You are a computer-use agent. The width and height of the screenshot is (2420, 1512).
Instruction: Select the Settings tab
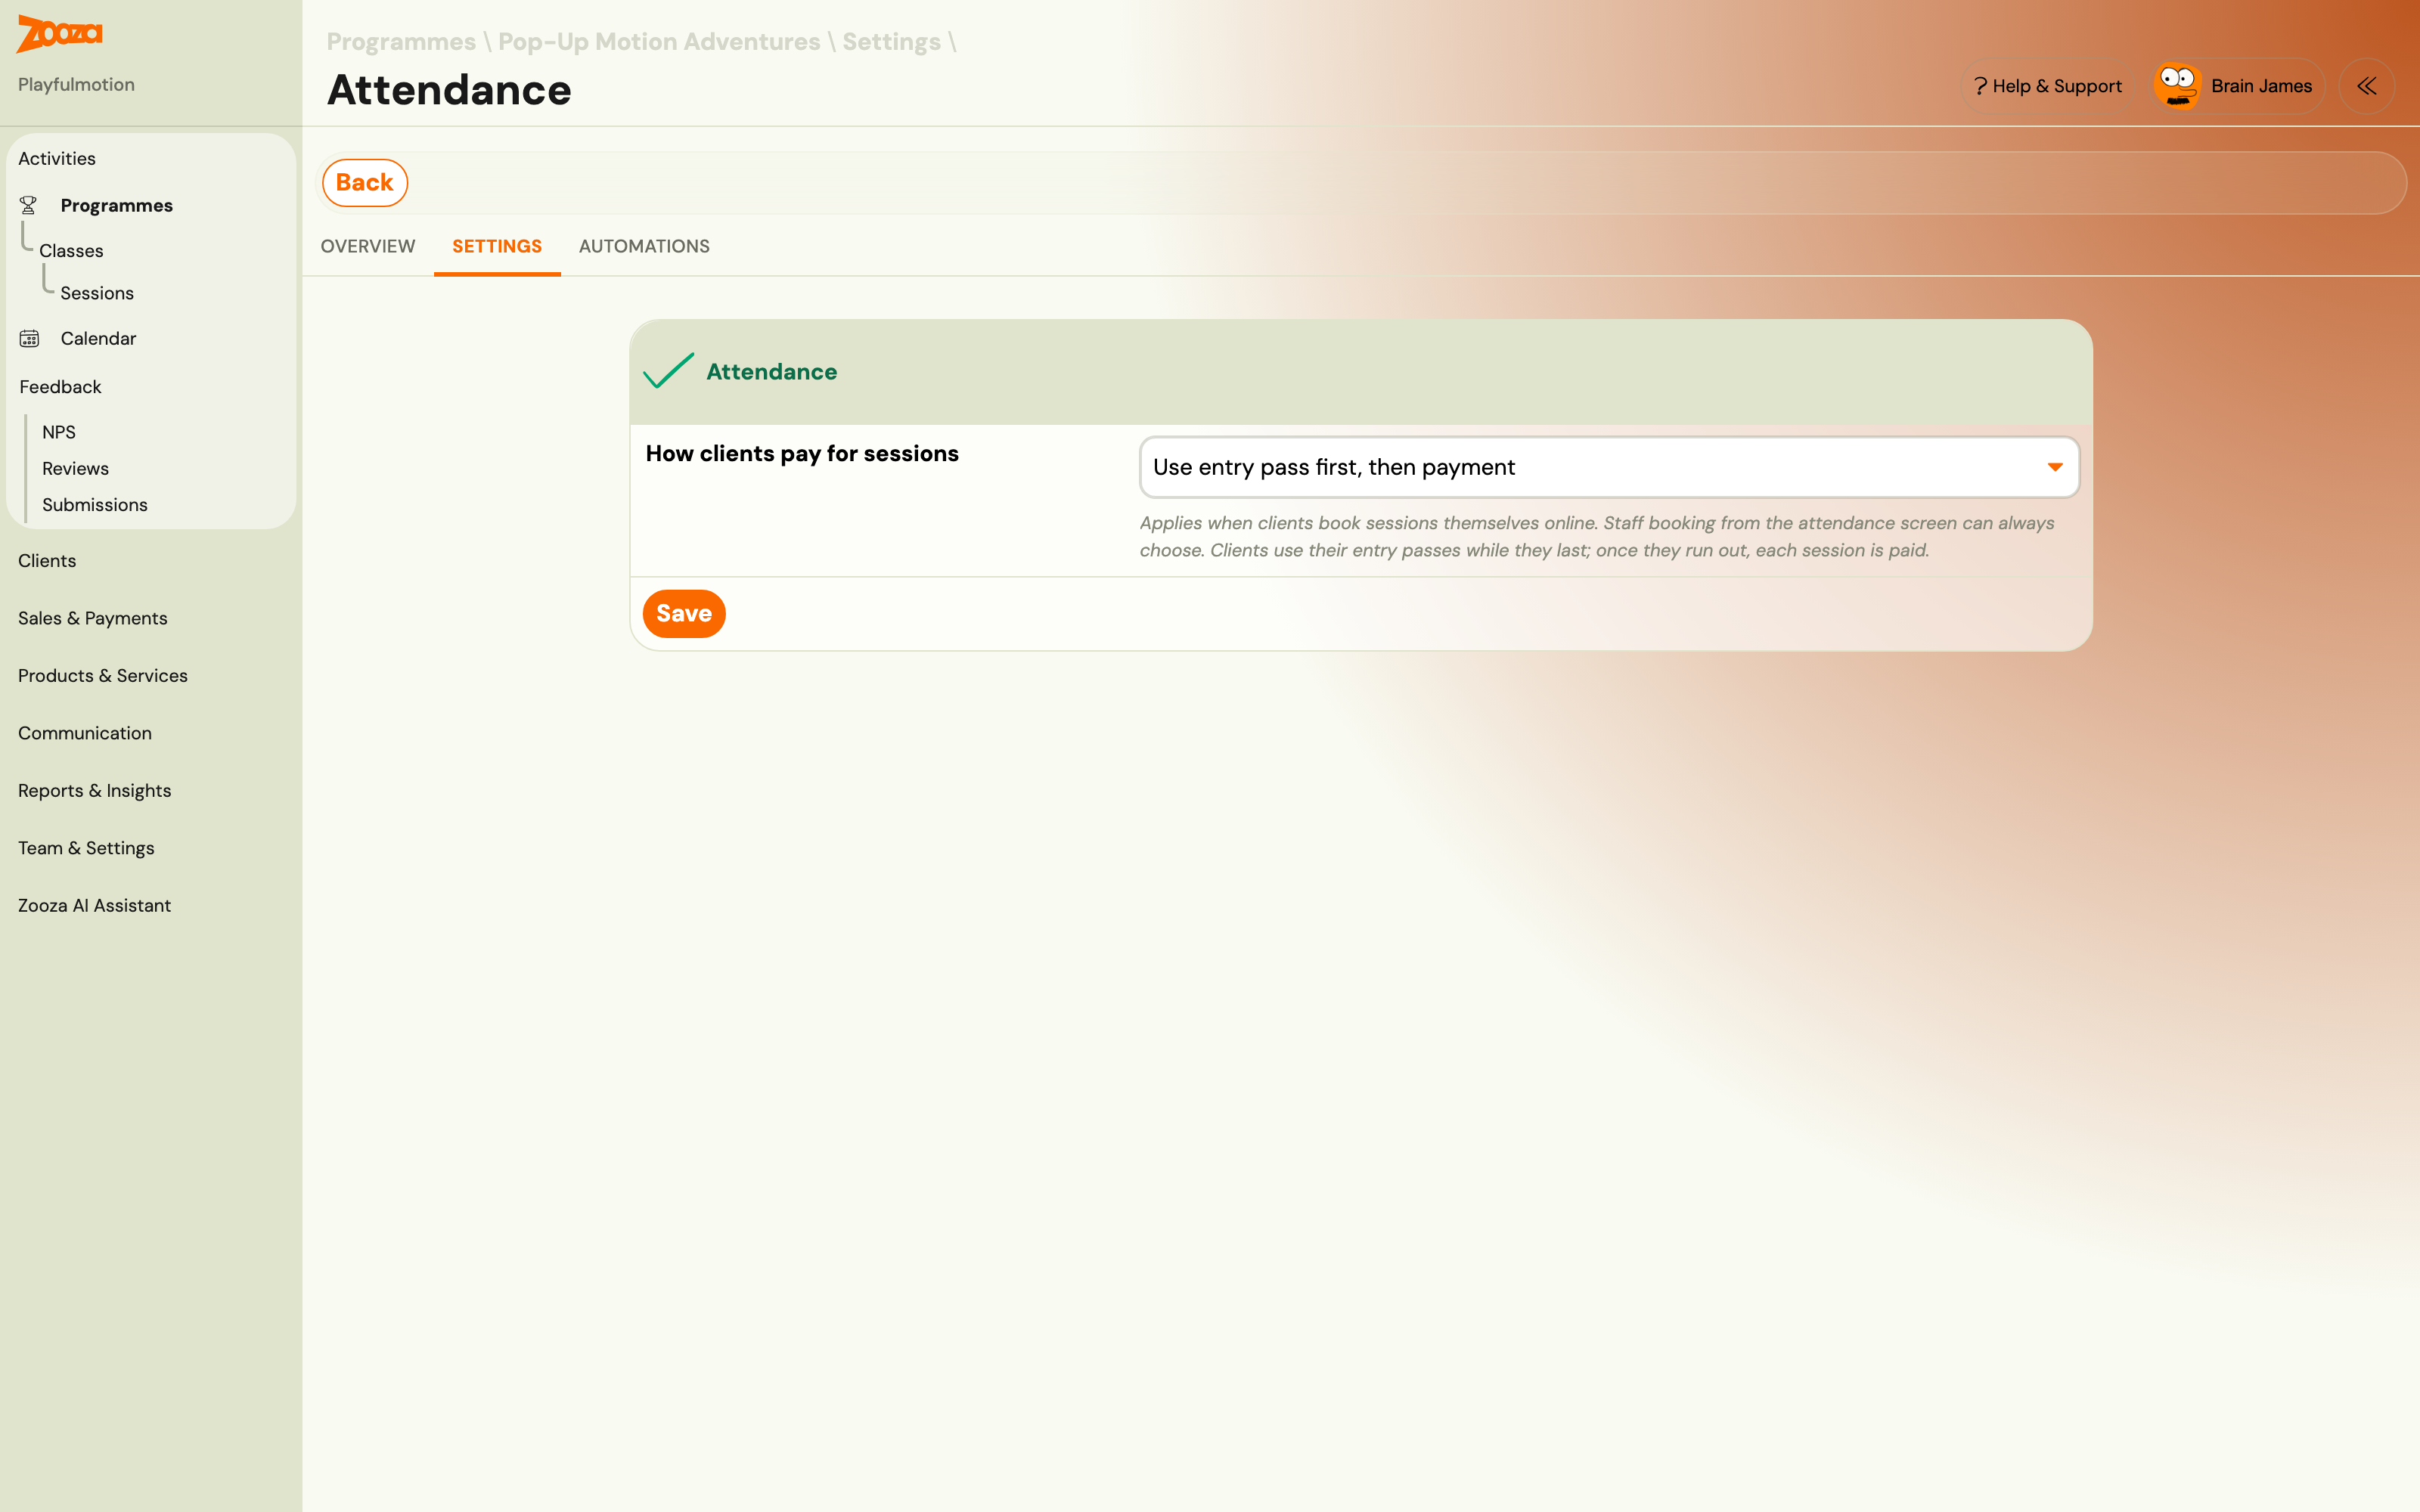click(497, 246)
